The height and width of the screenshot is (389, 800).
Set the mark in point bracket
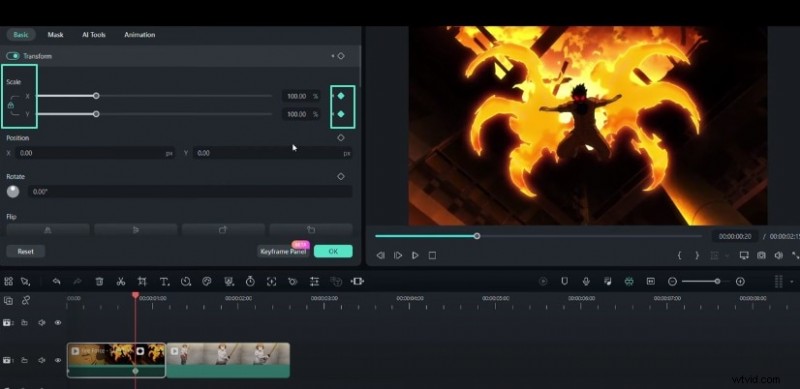tap(680, 255)
